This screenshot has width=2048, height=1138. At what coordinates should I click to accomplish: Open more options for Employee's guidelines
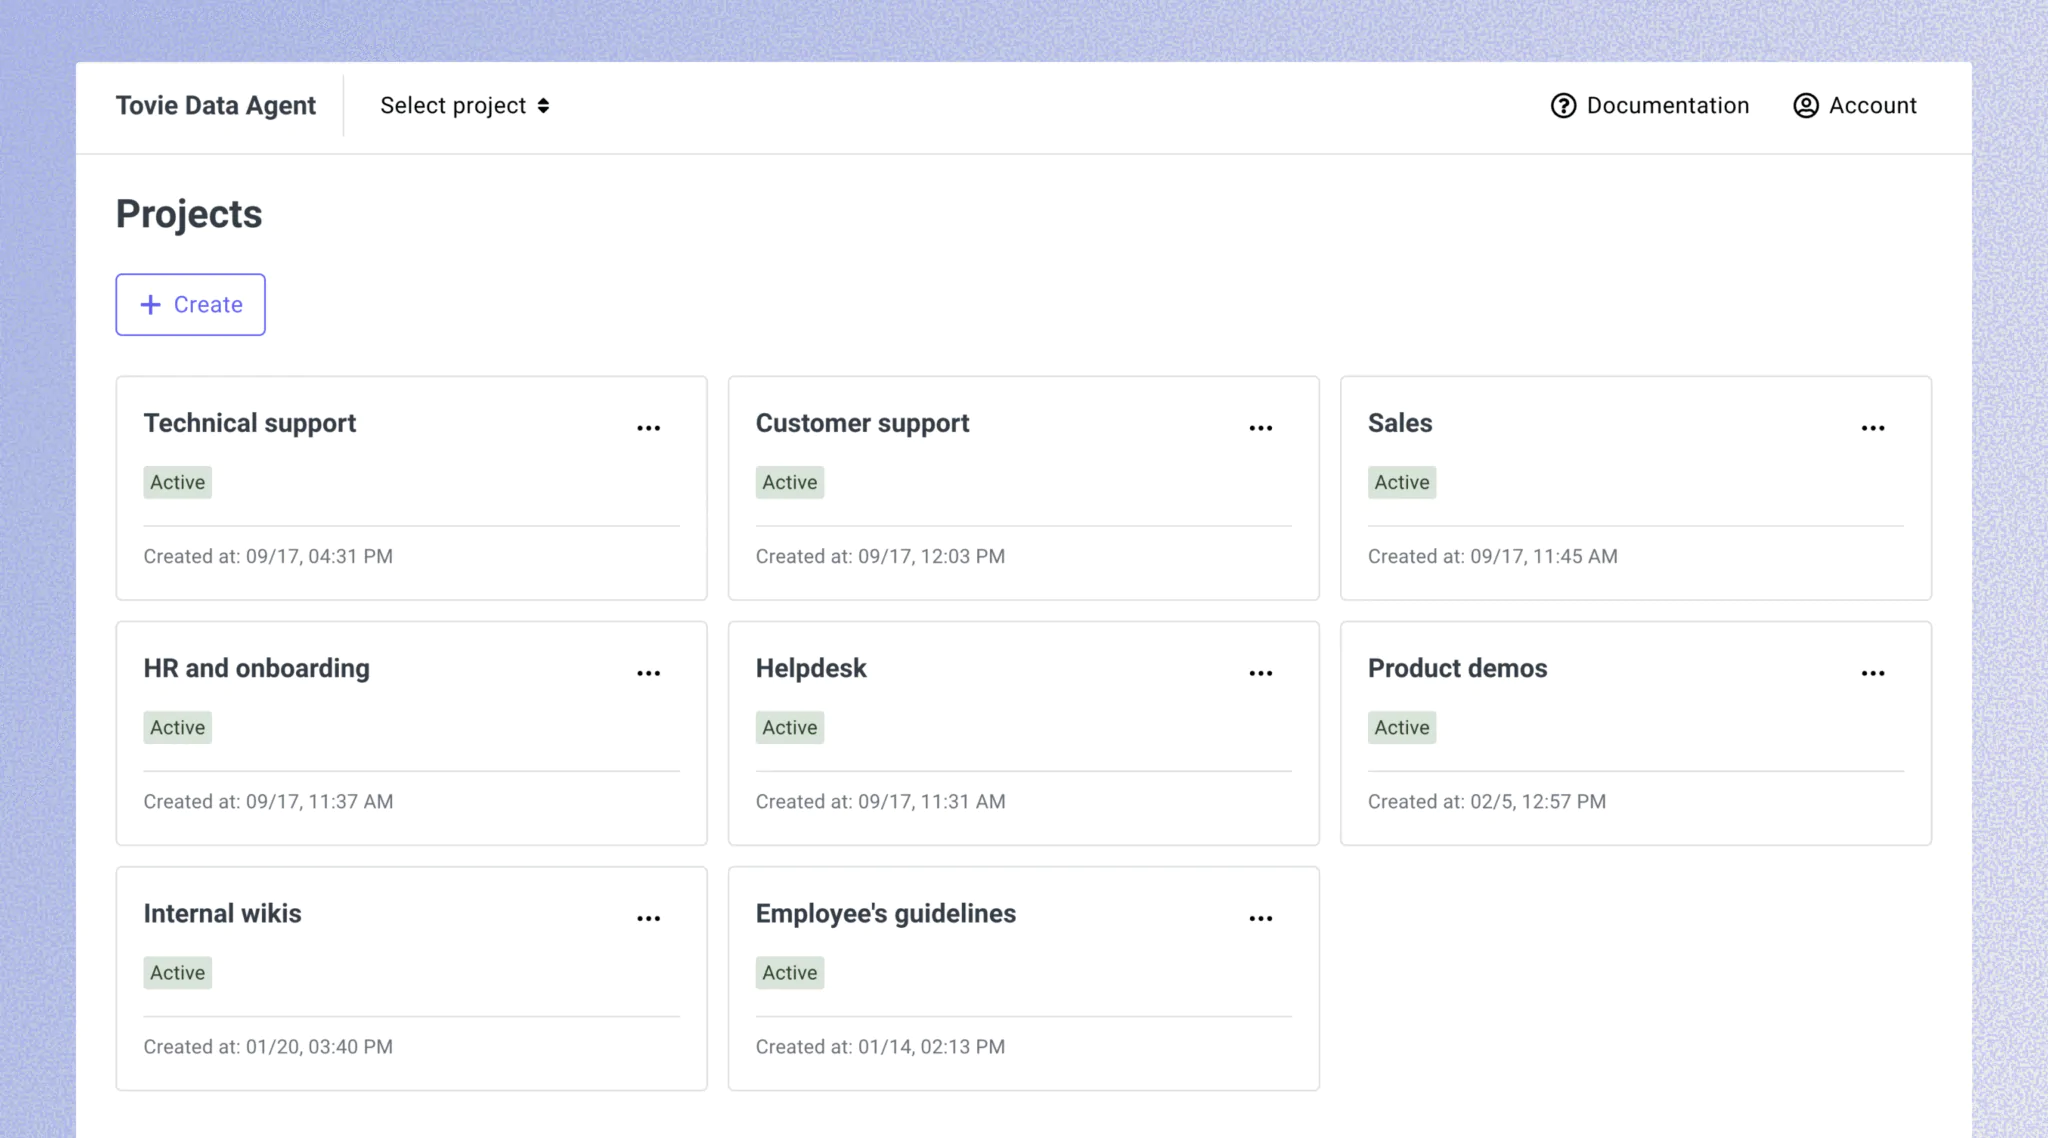1260,918
